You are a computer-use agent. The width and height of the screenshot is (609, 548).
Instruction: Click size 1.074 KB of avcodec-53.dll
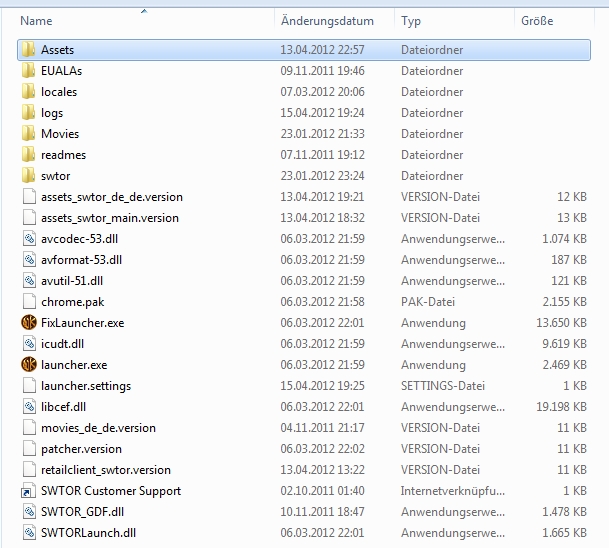(564, 238)
